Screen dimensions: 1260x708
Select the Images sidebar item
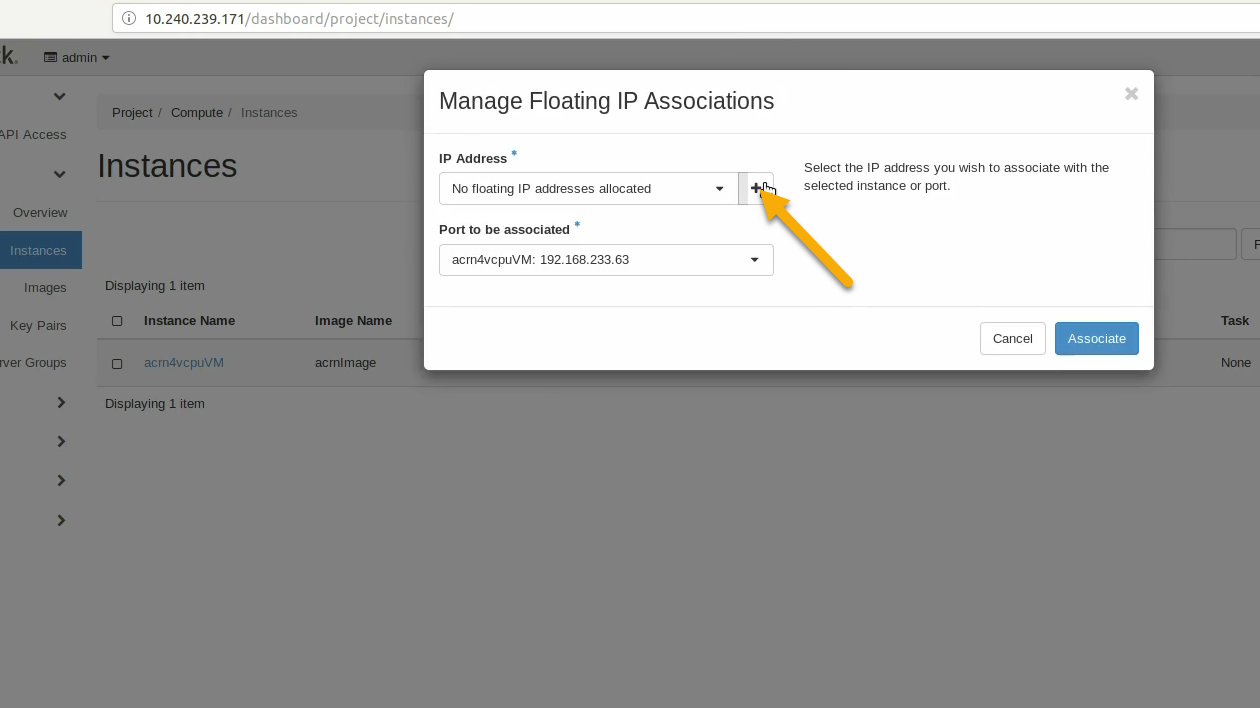pos(45,288)
